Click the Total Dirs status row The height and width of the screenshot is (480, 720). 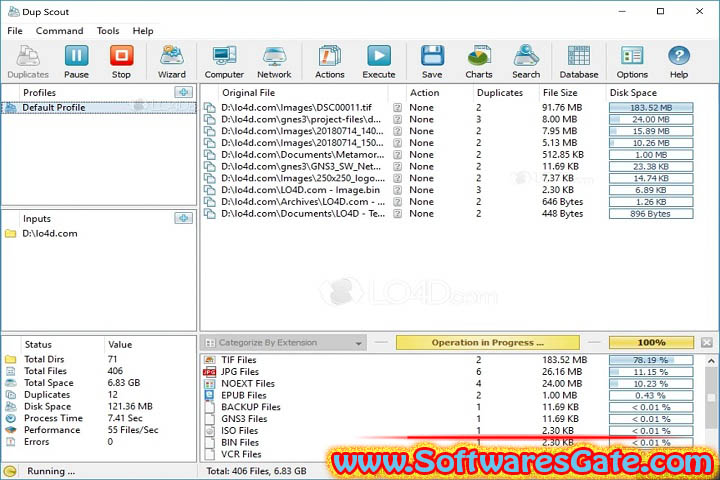pyautogui.click(x=99, y=359)
